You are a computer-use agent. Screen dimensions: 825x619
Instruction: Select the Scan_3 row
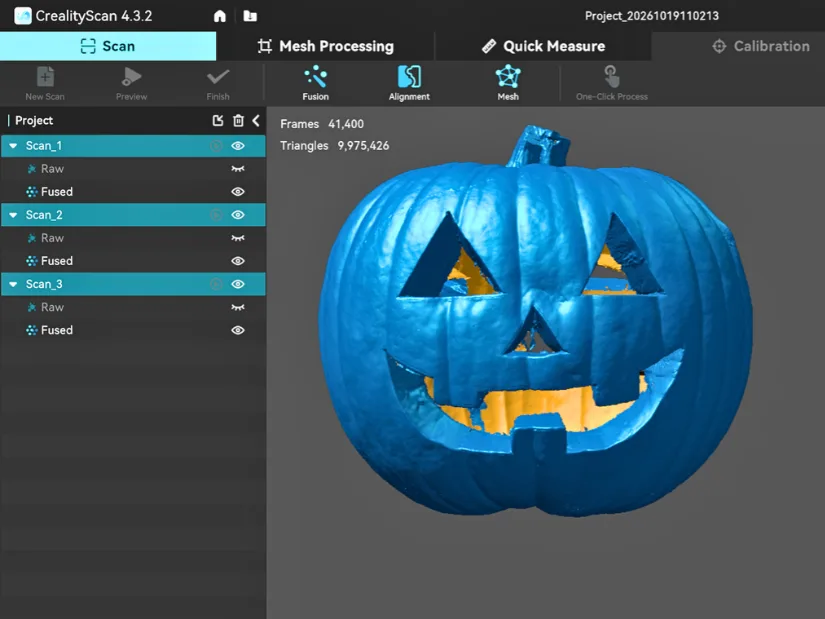(x=133, y=284)
